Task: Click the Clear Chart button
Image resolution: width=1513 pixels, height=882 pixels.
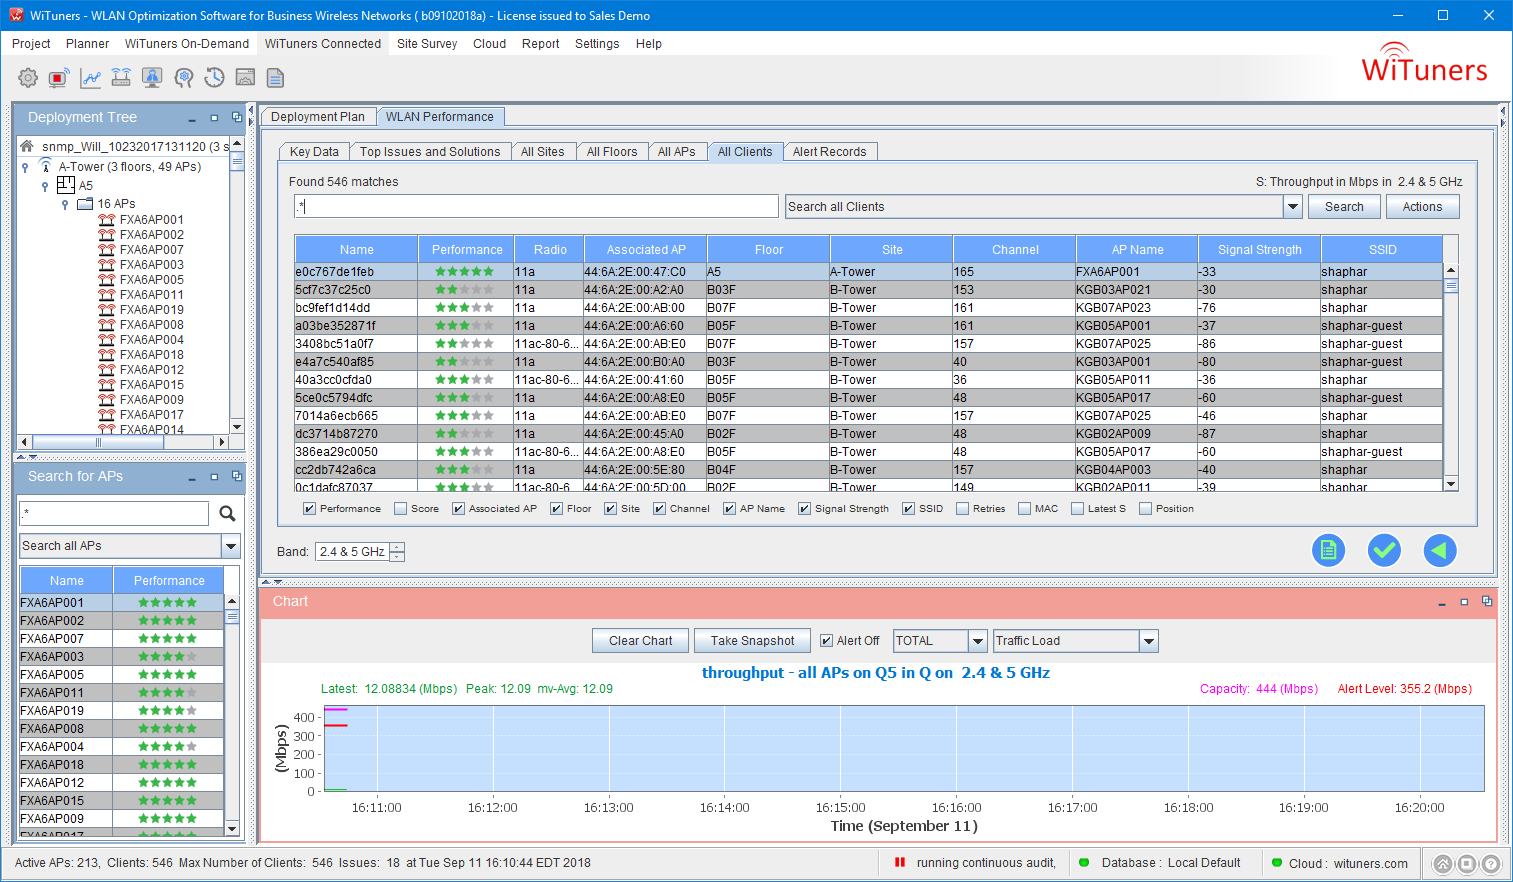Action: coord(641,641)
